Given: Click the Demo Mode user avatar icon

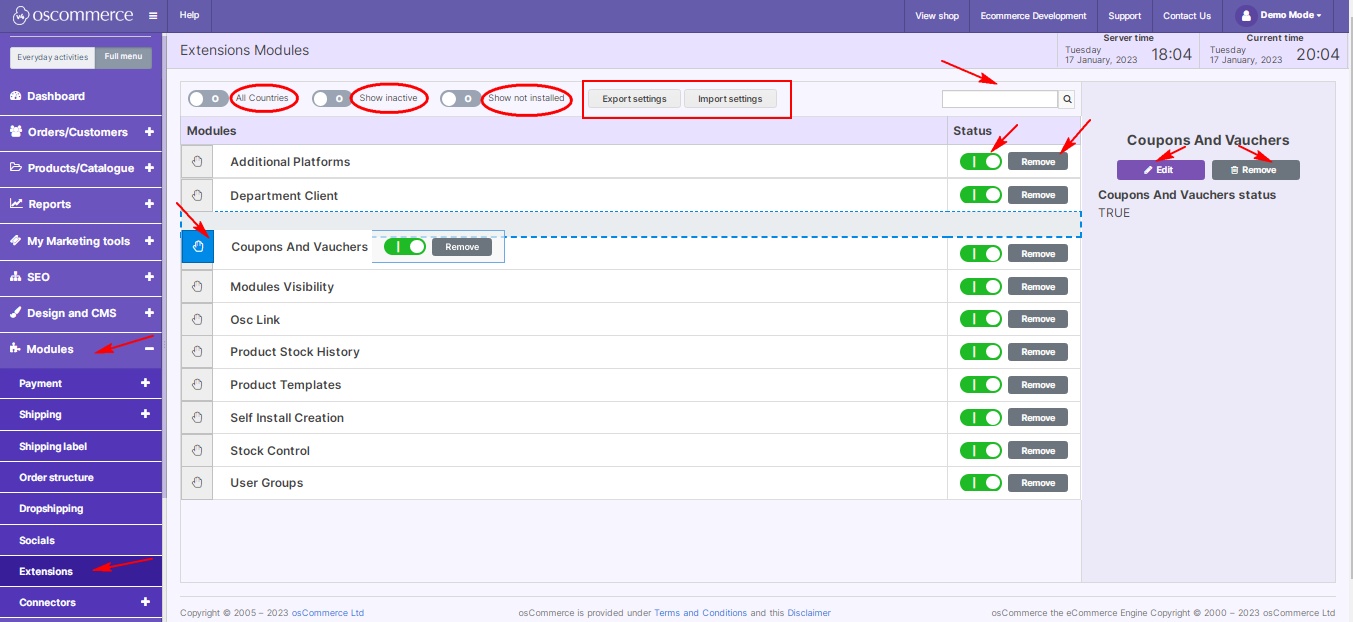Looking at the screenshot, I should pos(1245,16).
